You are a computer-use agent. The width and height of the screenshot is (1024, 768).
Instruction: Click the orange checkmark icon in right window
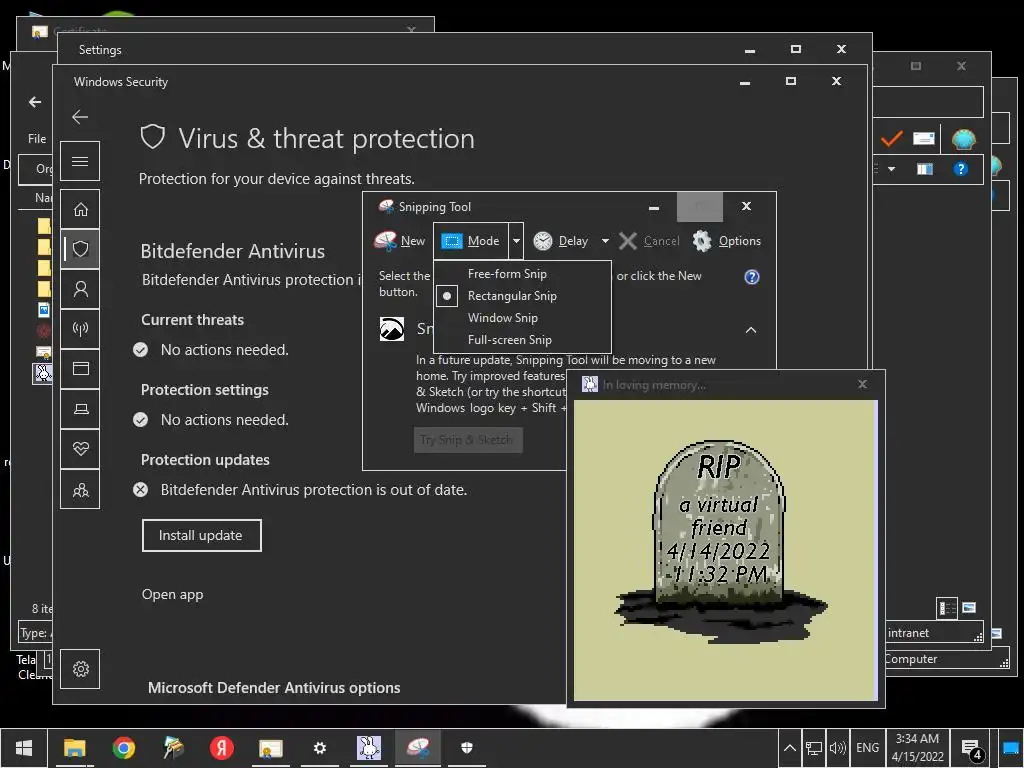point(891,138)
